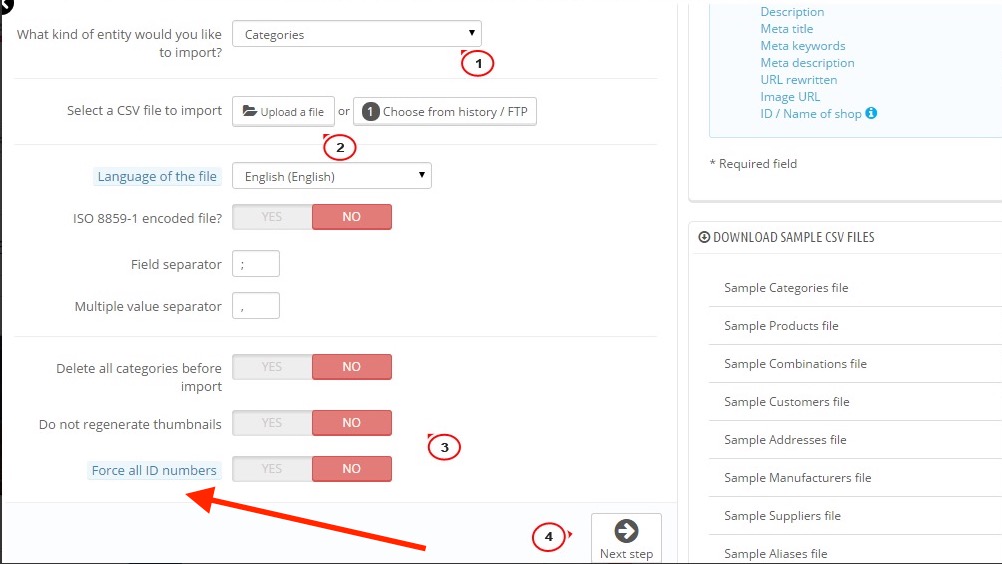Click the Next step arrow icon
Image resolution: width=1002 pixels, height=564 pixels.
tap(626, 531)
